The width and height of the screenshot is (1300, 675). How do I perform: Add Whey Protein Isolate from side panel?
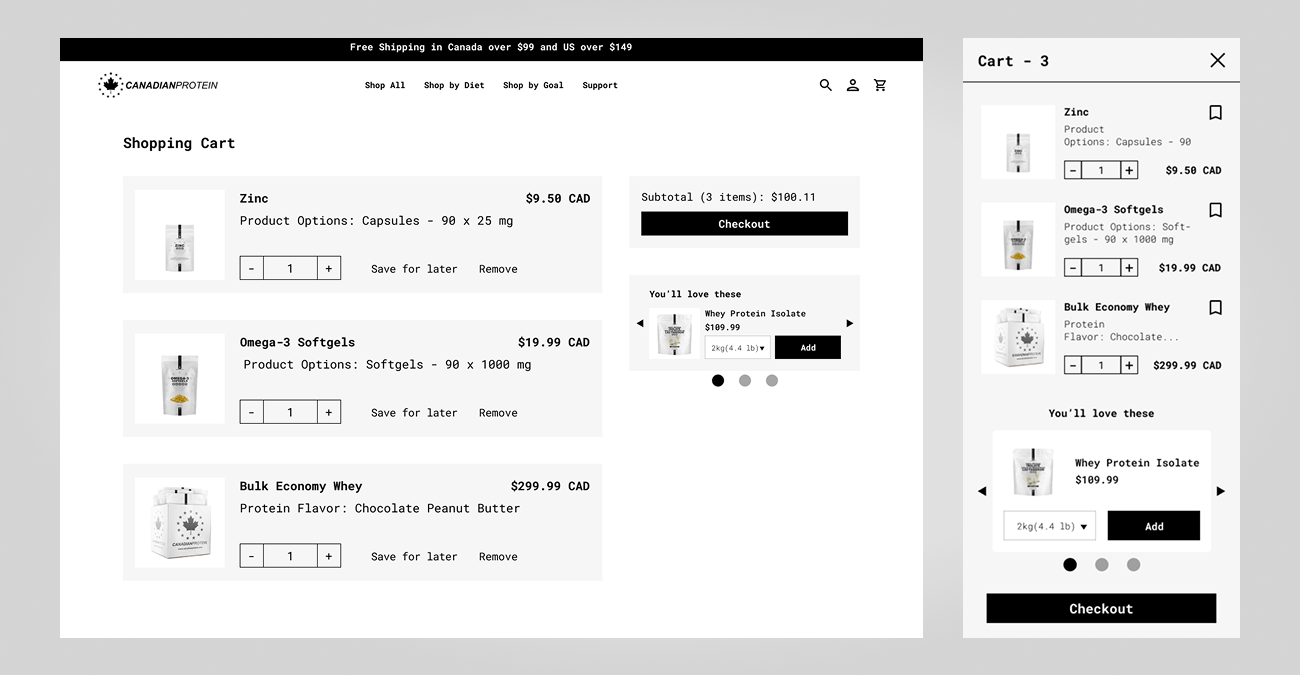click(x=1154, y=526)
